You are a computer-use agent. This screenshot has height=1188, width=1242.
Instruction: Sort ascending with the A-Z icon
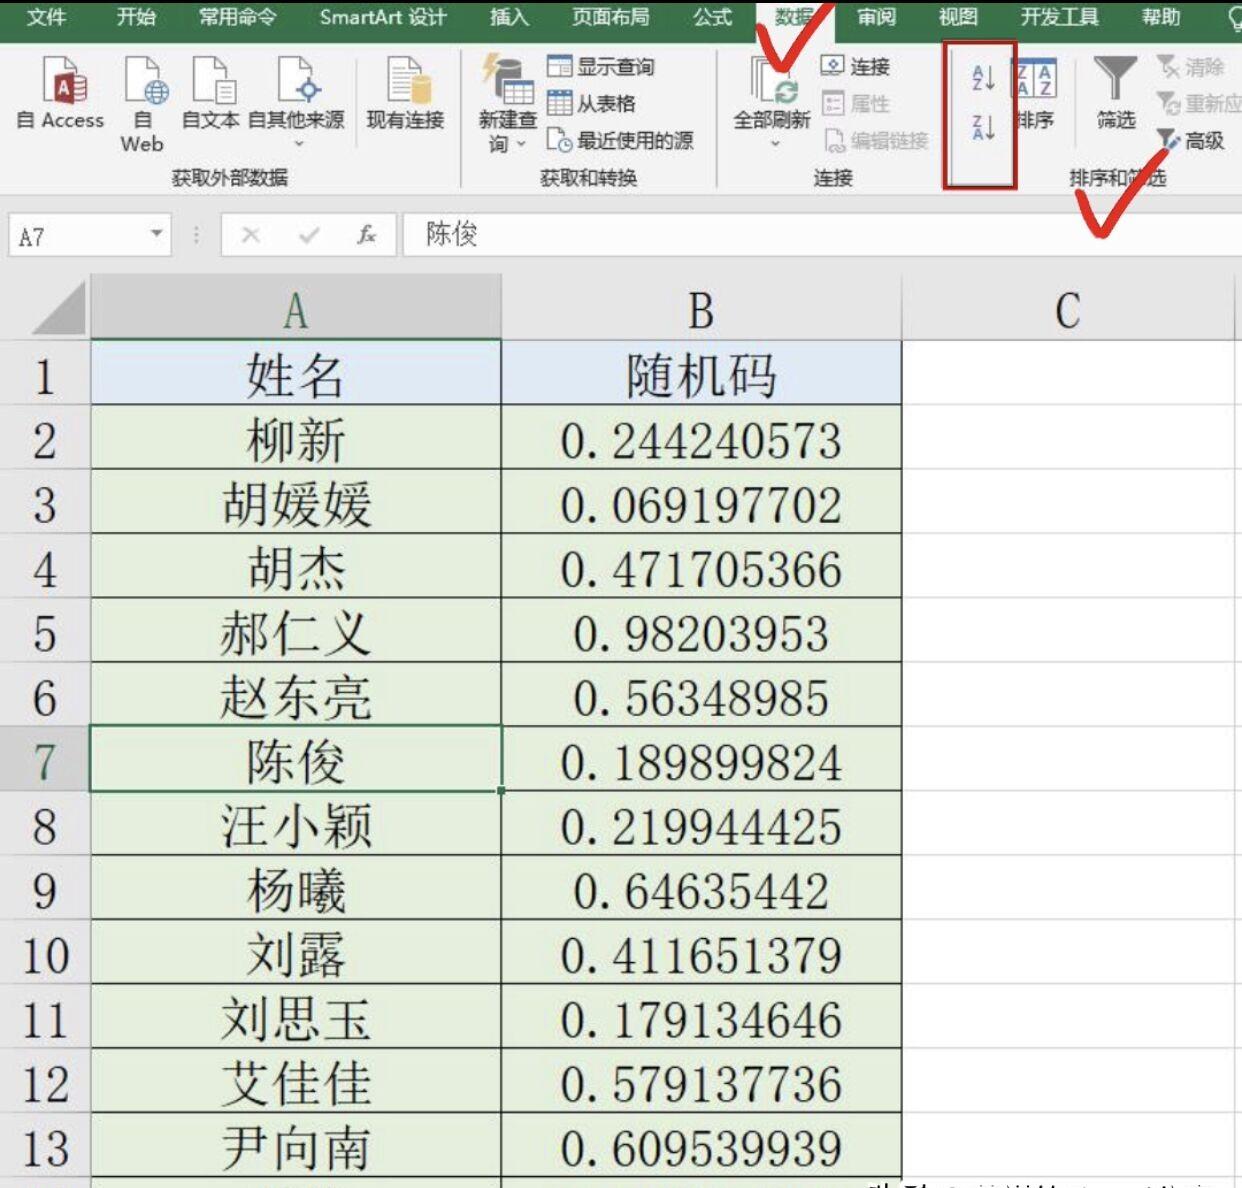pos(982,77)
